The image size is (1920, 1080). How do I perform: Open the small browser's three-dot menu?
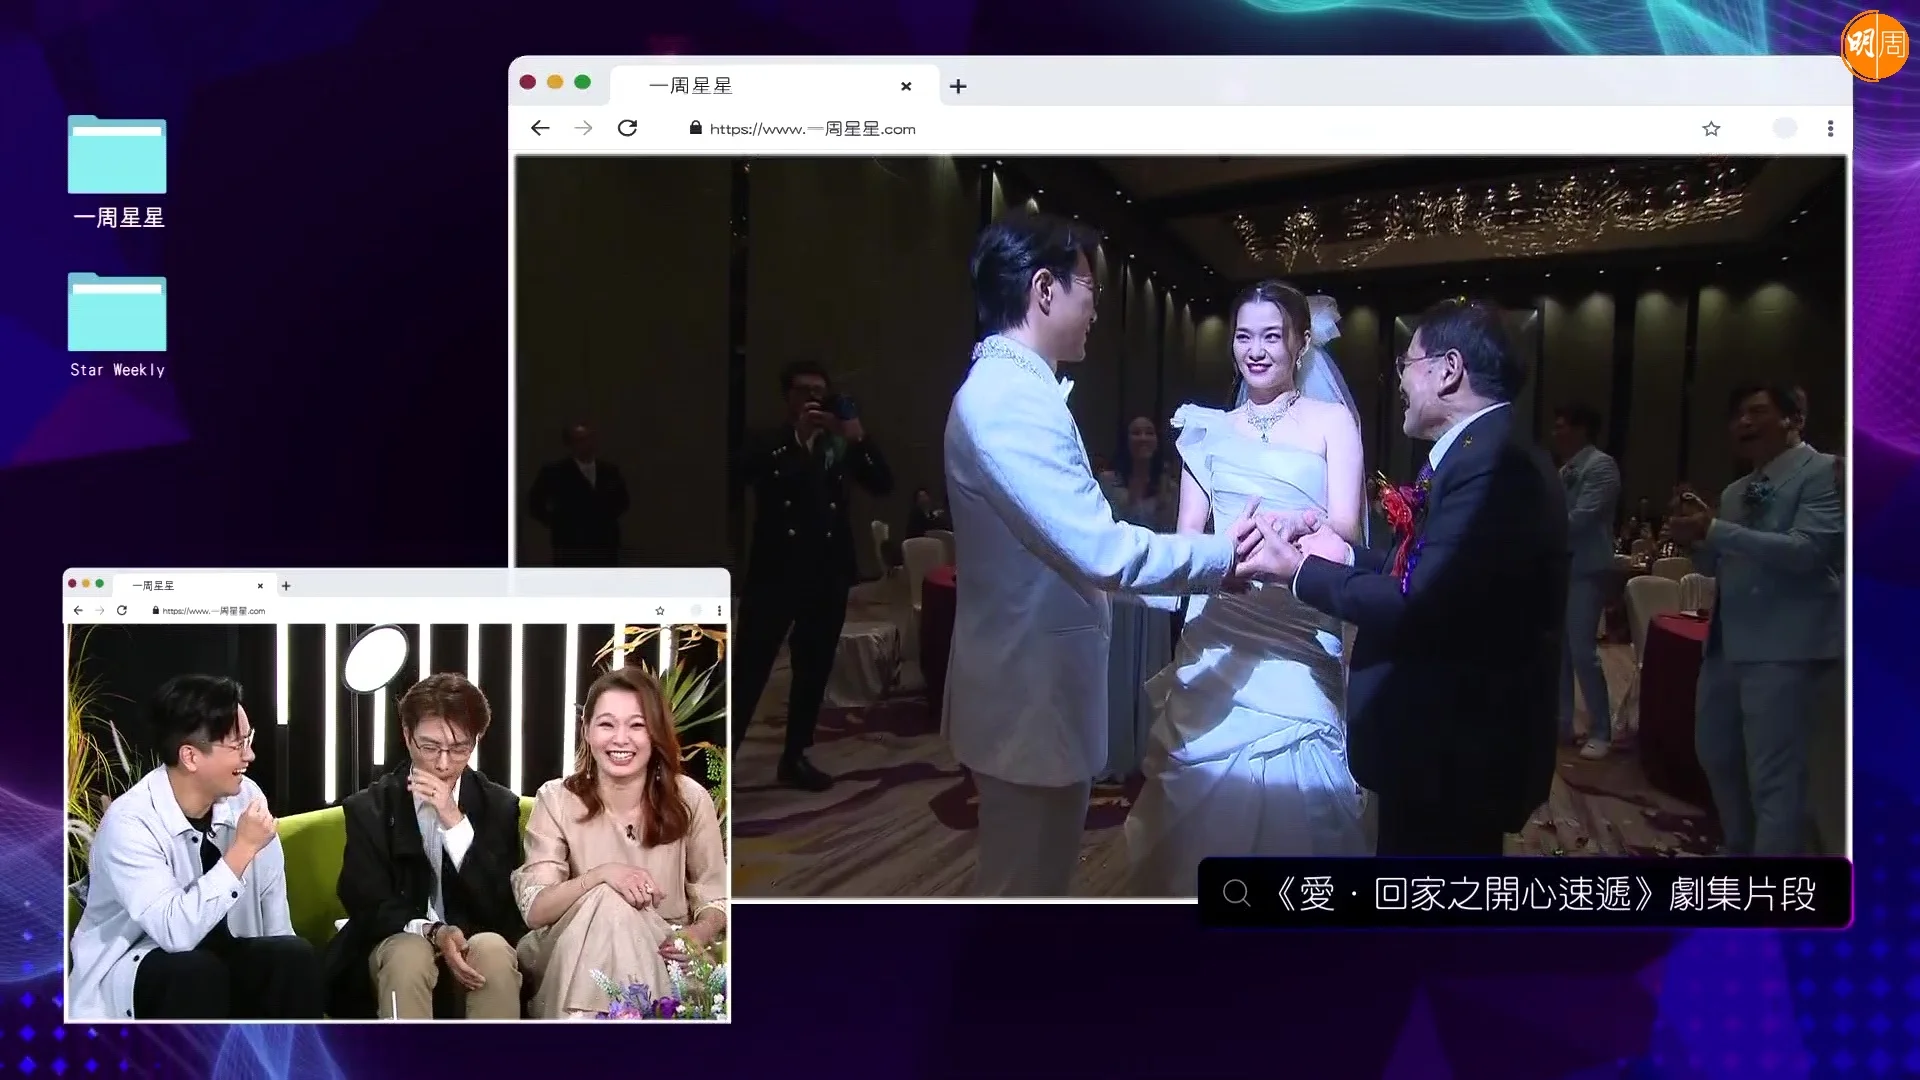pos(719,611)
